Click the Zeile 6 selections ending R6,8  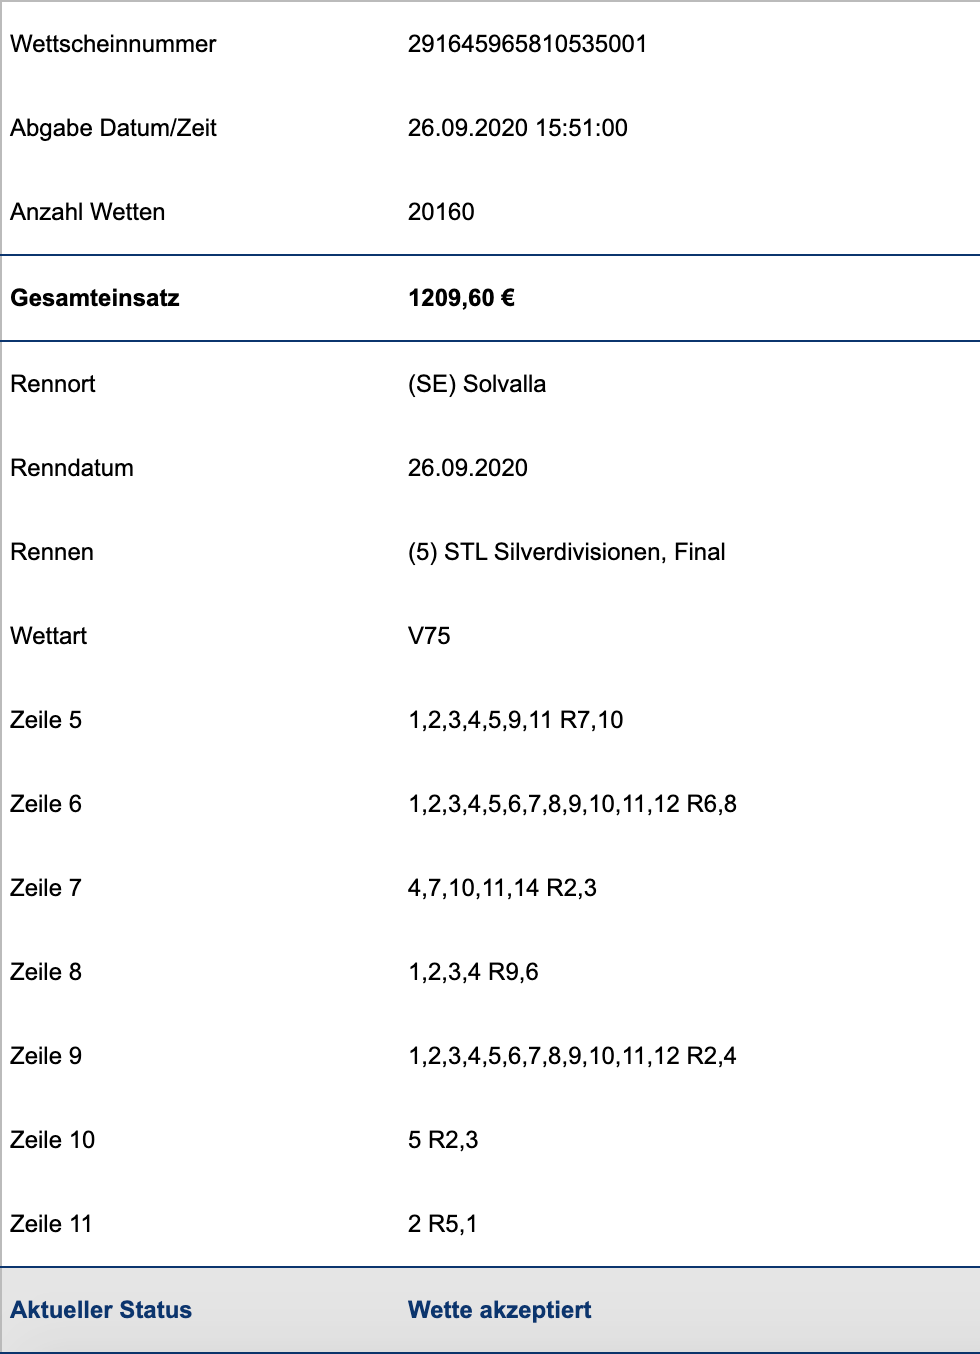tap(572, 804)
